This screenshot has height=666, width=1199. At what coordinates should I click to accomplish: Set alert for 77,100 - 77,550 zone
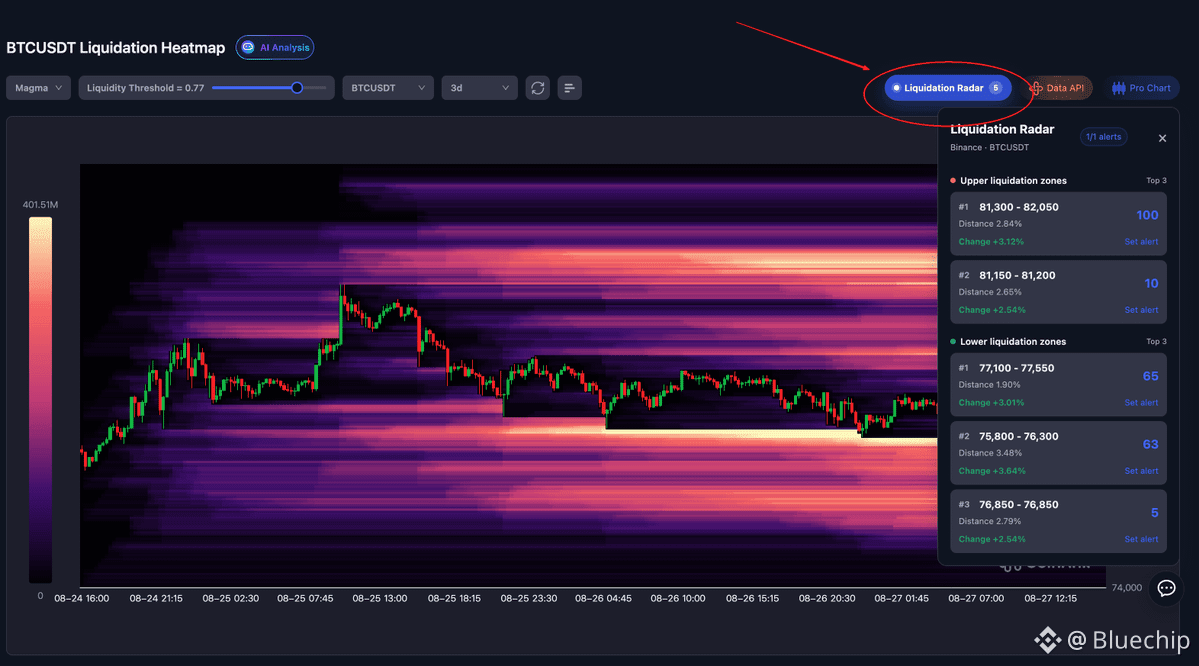coord(1141,402)
